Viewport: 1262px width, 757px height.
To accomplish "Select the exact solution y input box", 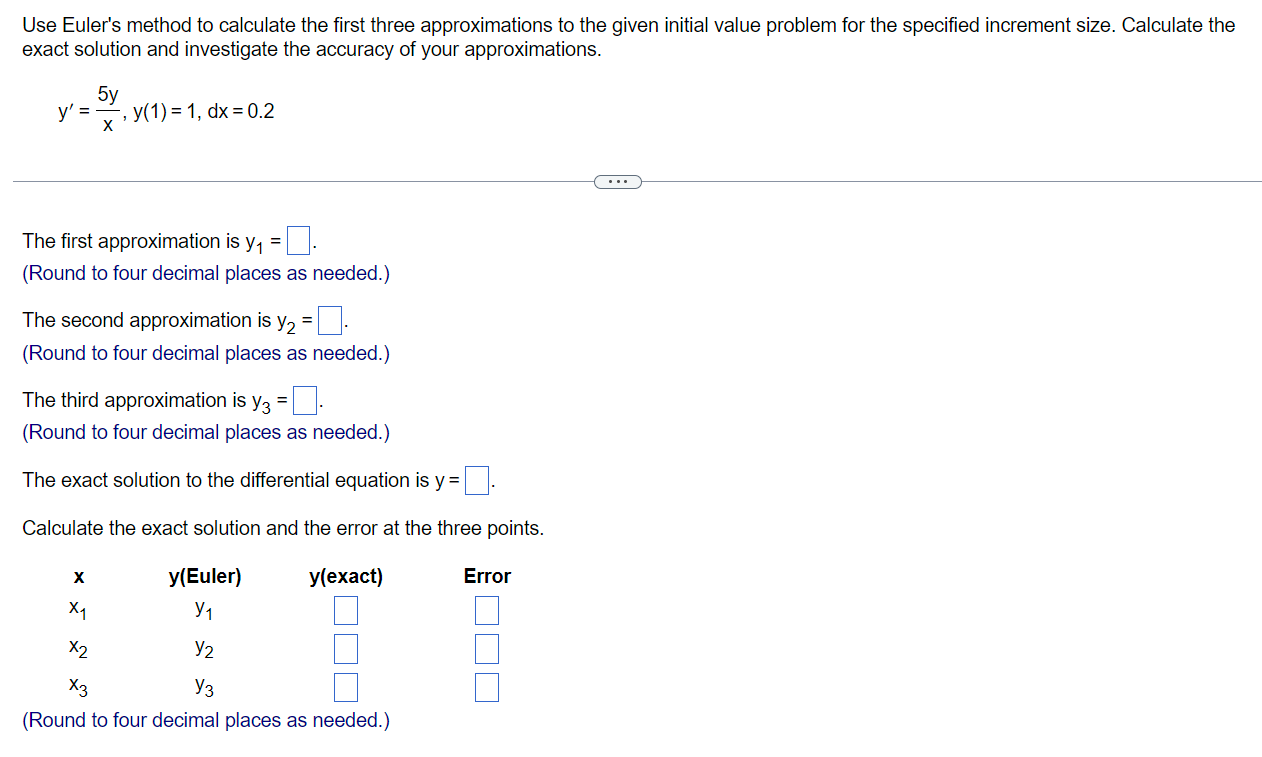I will pyautogui.click(x=476, y=479).
